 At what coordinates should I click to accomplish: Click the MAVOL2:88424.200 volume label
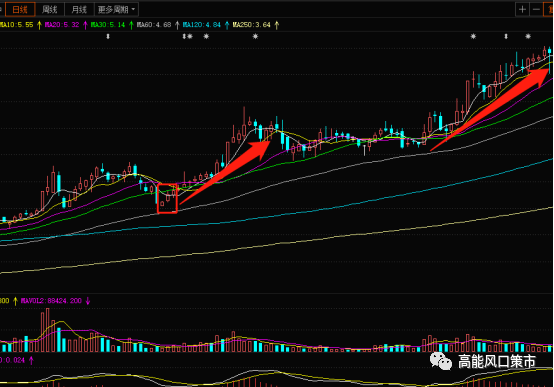click(52, 301)
